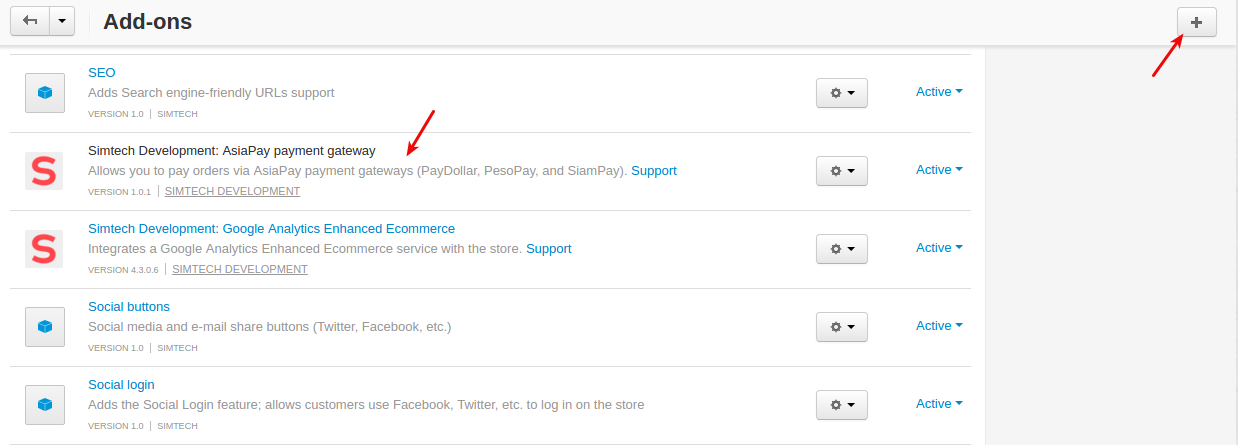Open gear menu for Social buttons
This screenshot has height=445, width=1238.
coord(842,326)
